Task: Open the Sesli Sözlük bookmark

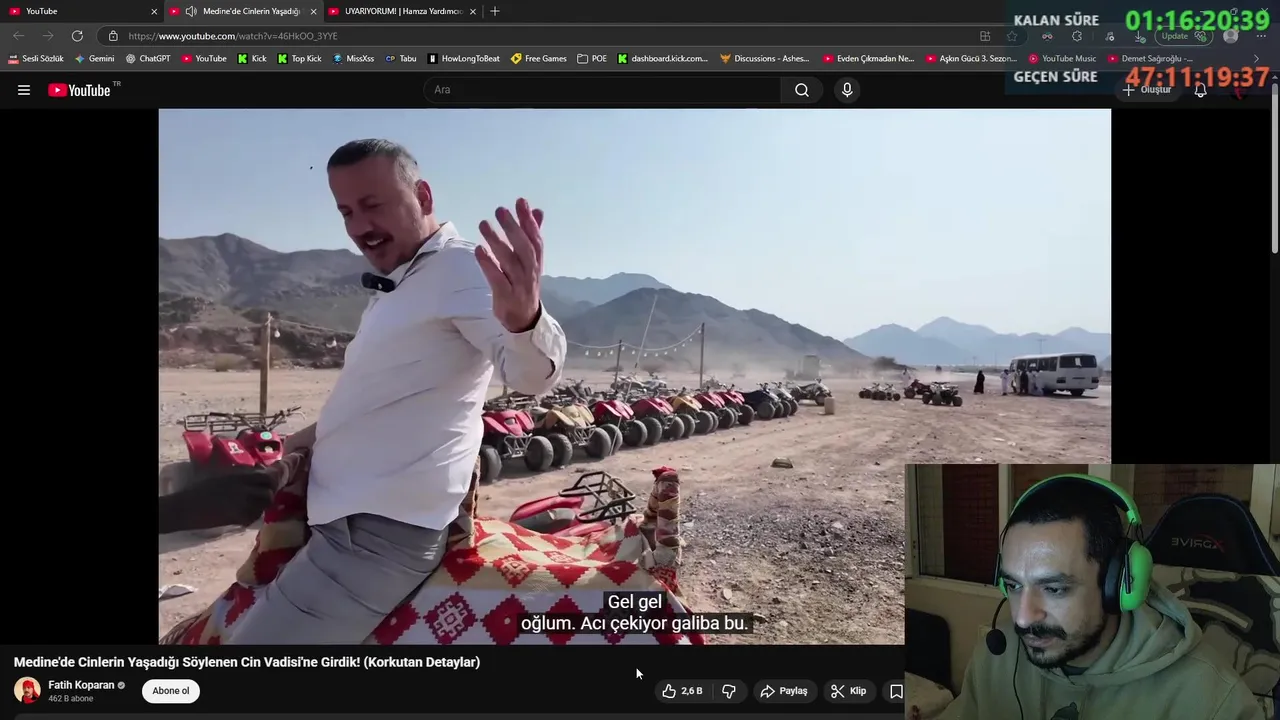Action: coord(36,59)
